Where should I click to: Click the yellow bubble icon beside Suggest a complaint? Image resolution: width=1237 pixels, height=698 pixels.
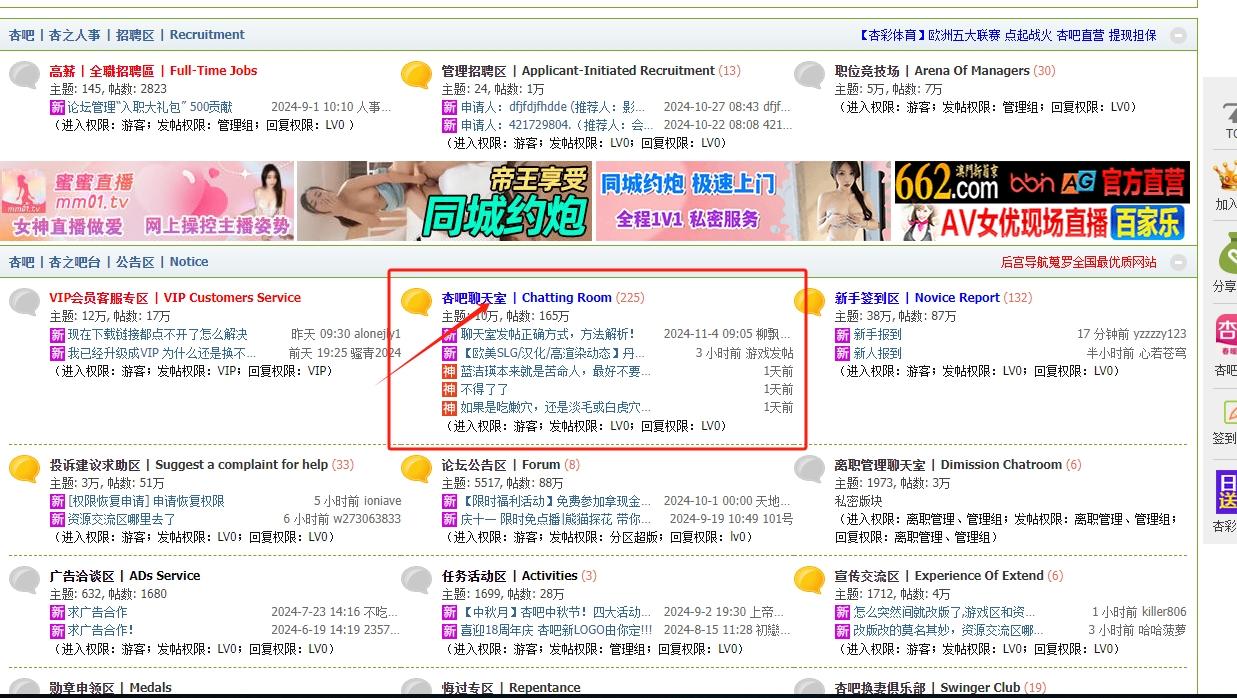click(25, 469)
